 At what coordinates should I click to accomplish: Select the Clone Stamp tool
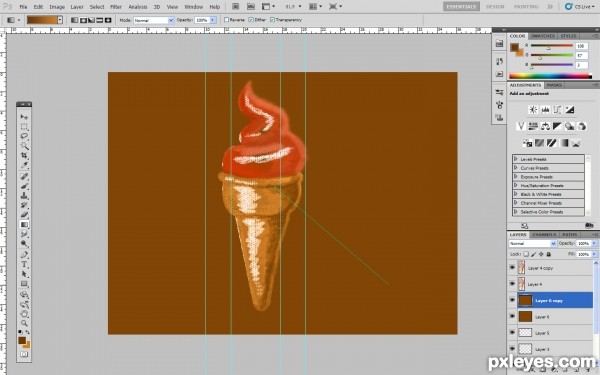click(24, 196)
